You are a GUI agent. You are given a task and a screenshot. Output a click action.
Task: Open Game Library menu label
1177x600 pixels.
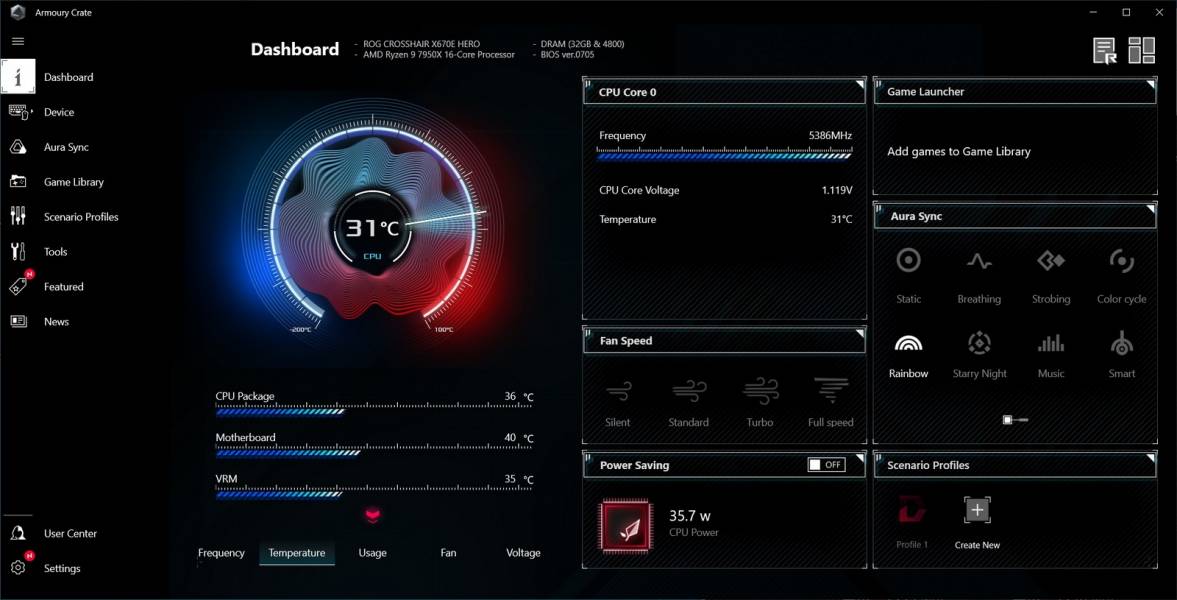click(74, 182)
